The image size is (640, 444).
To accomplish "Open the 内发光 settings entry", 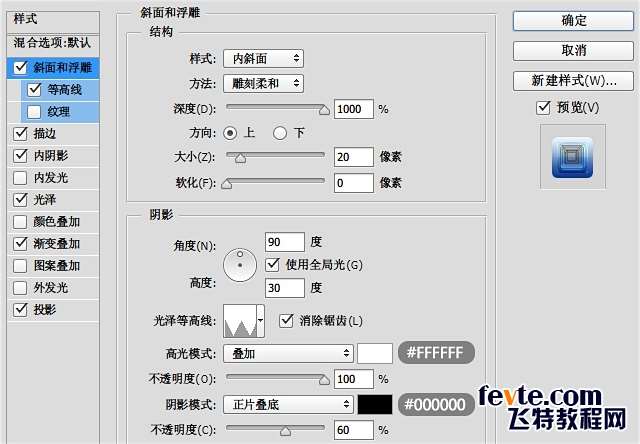I will pos(51,178).
